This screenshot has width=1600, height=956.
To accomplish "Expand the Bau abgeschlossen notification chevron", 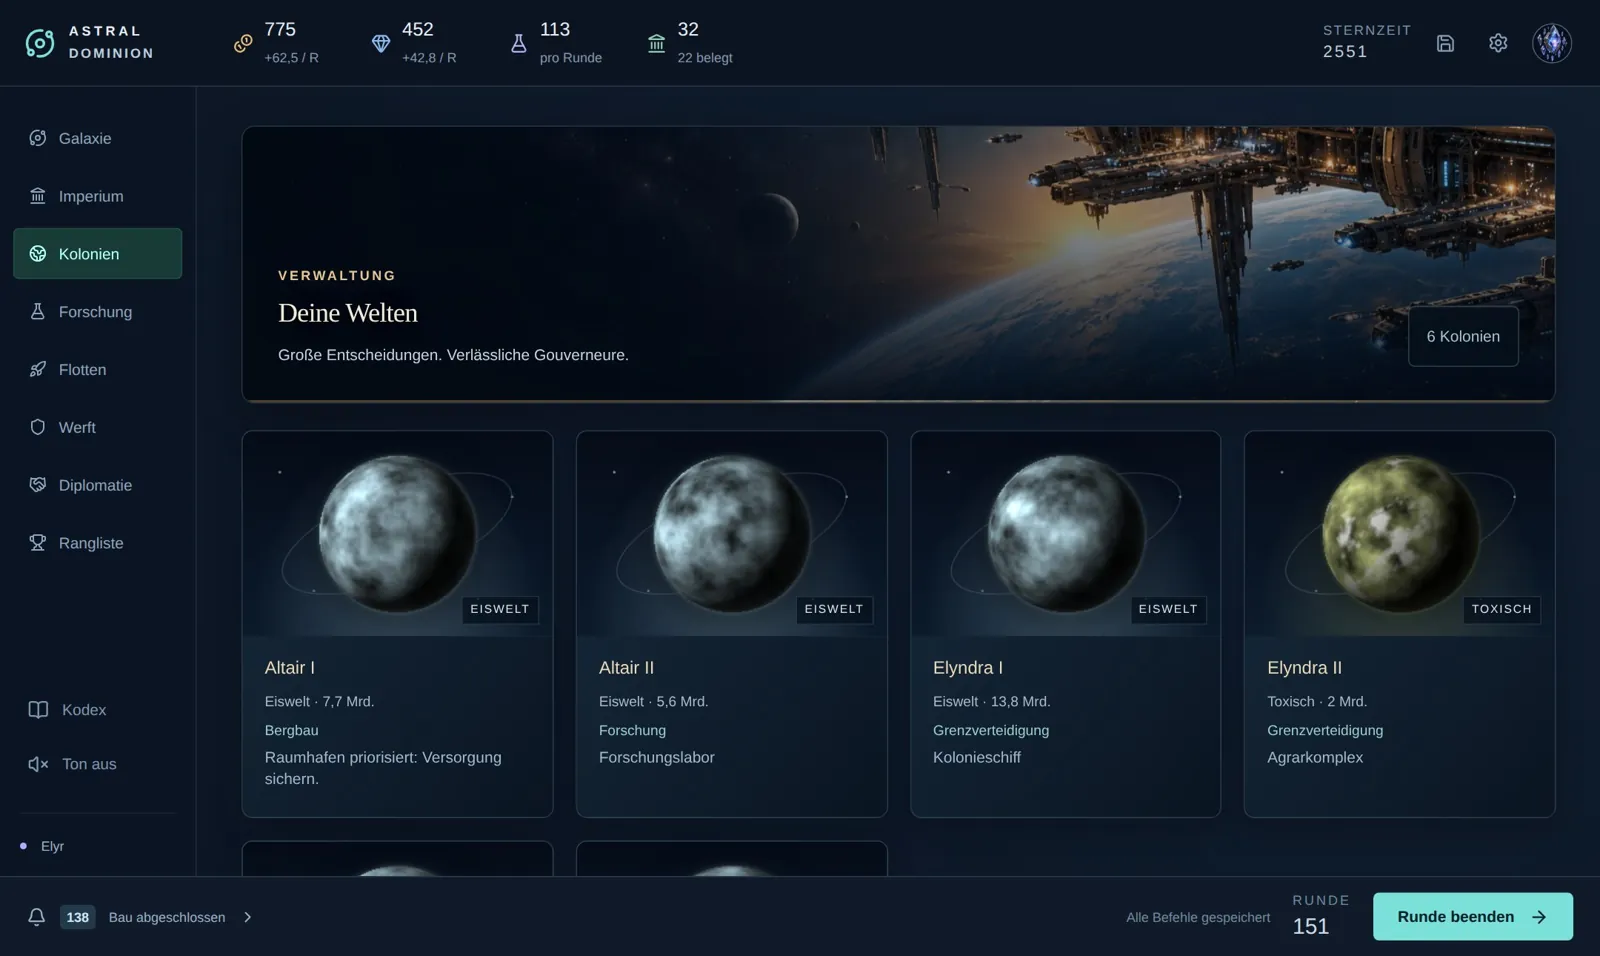I will coord(248,917).
